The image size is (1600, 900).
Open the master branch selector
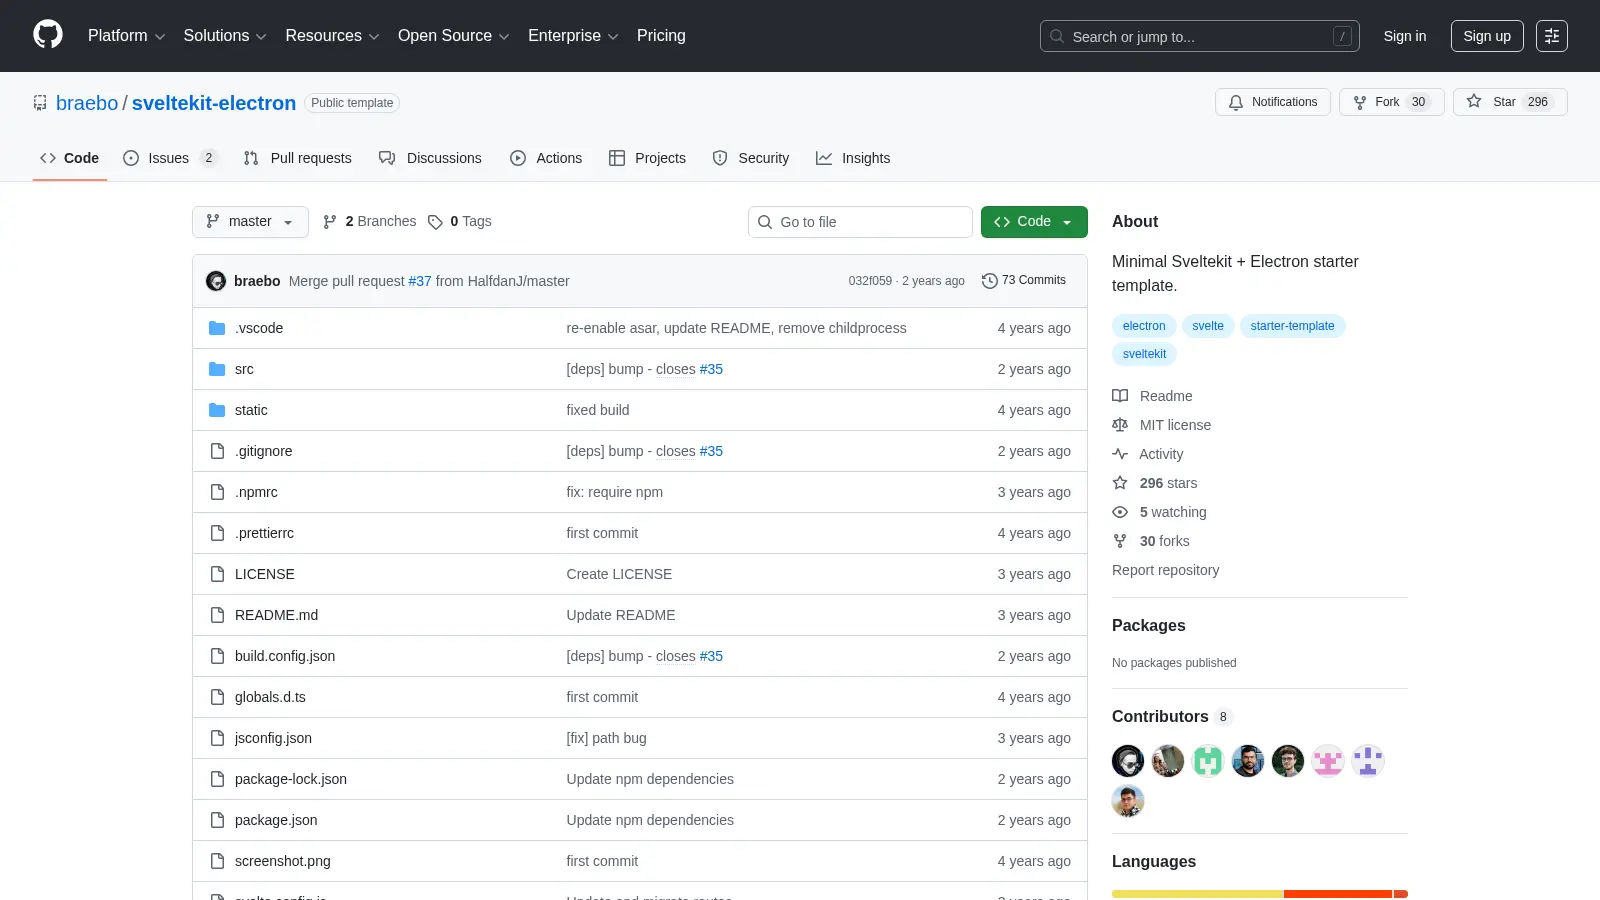pyautogui.click(x=250, y=222)
